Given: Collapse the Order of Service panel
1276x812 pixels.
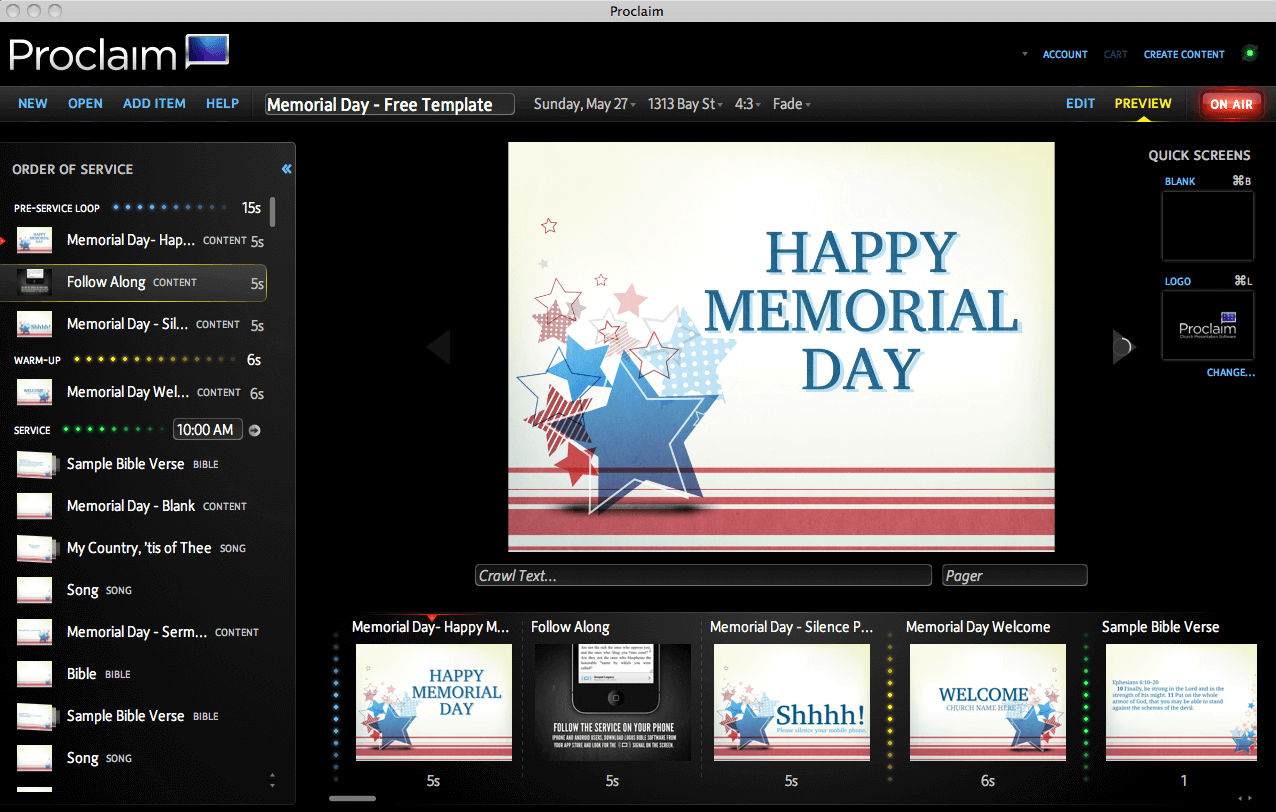Looking at the screenshot, I should tap(286, 169).
